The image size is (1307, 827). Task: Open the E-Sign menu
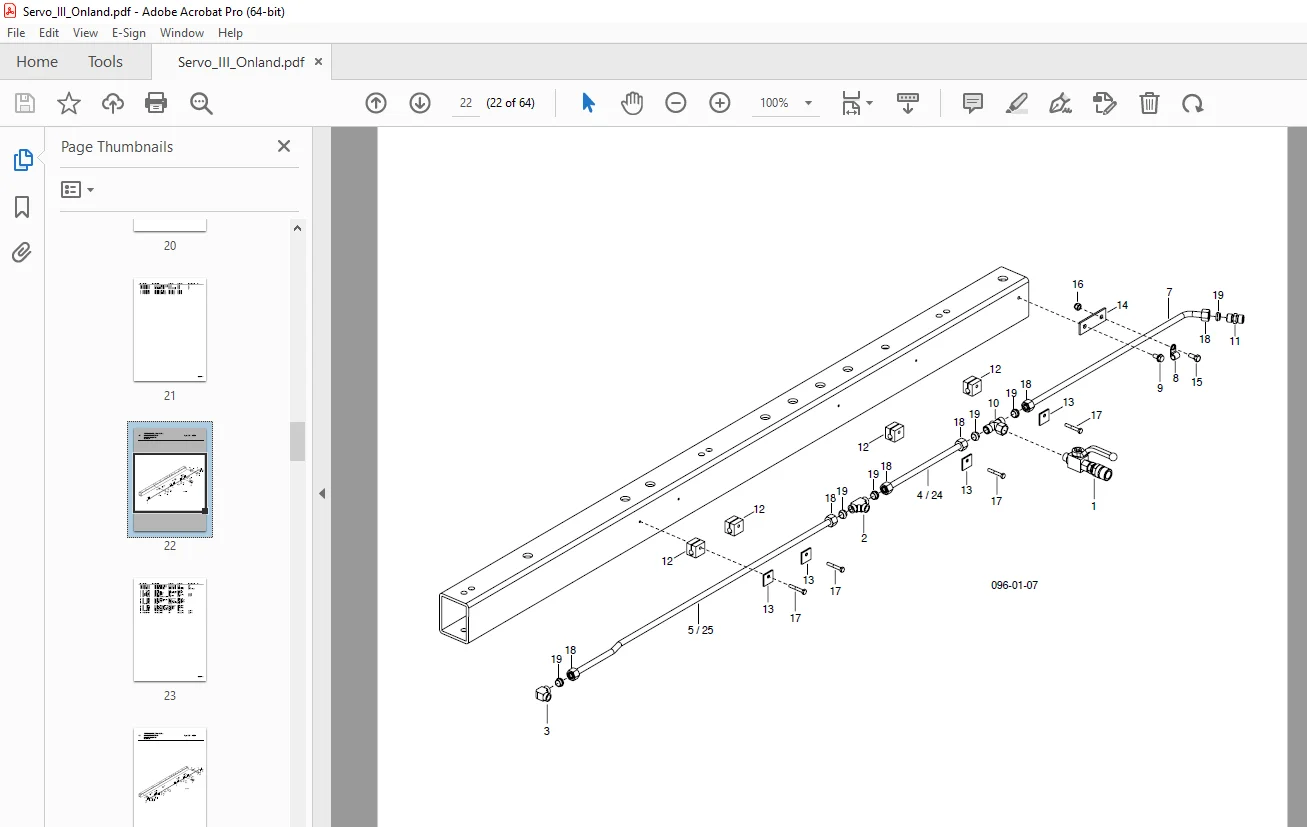tap(129, 33)
